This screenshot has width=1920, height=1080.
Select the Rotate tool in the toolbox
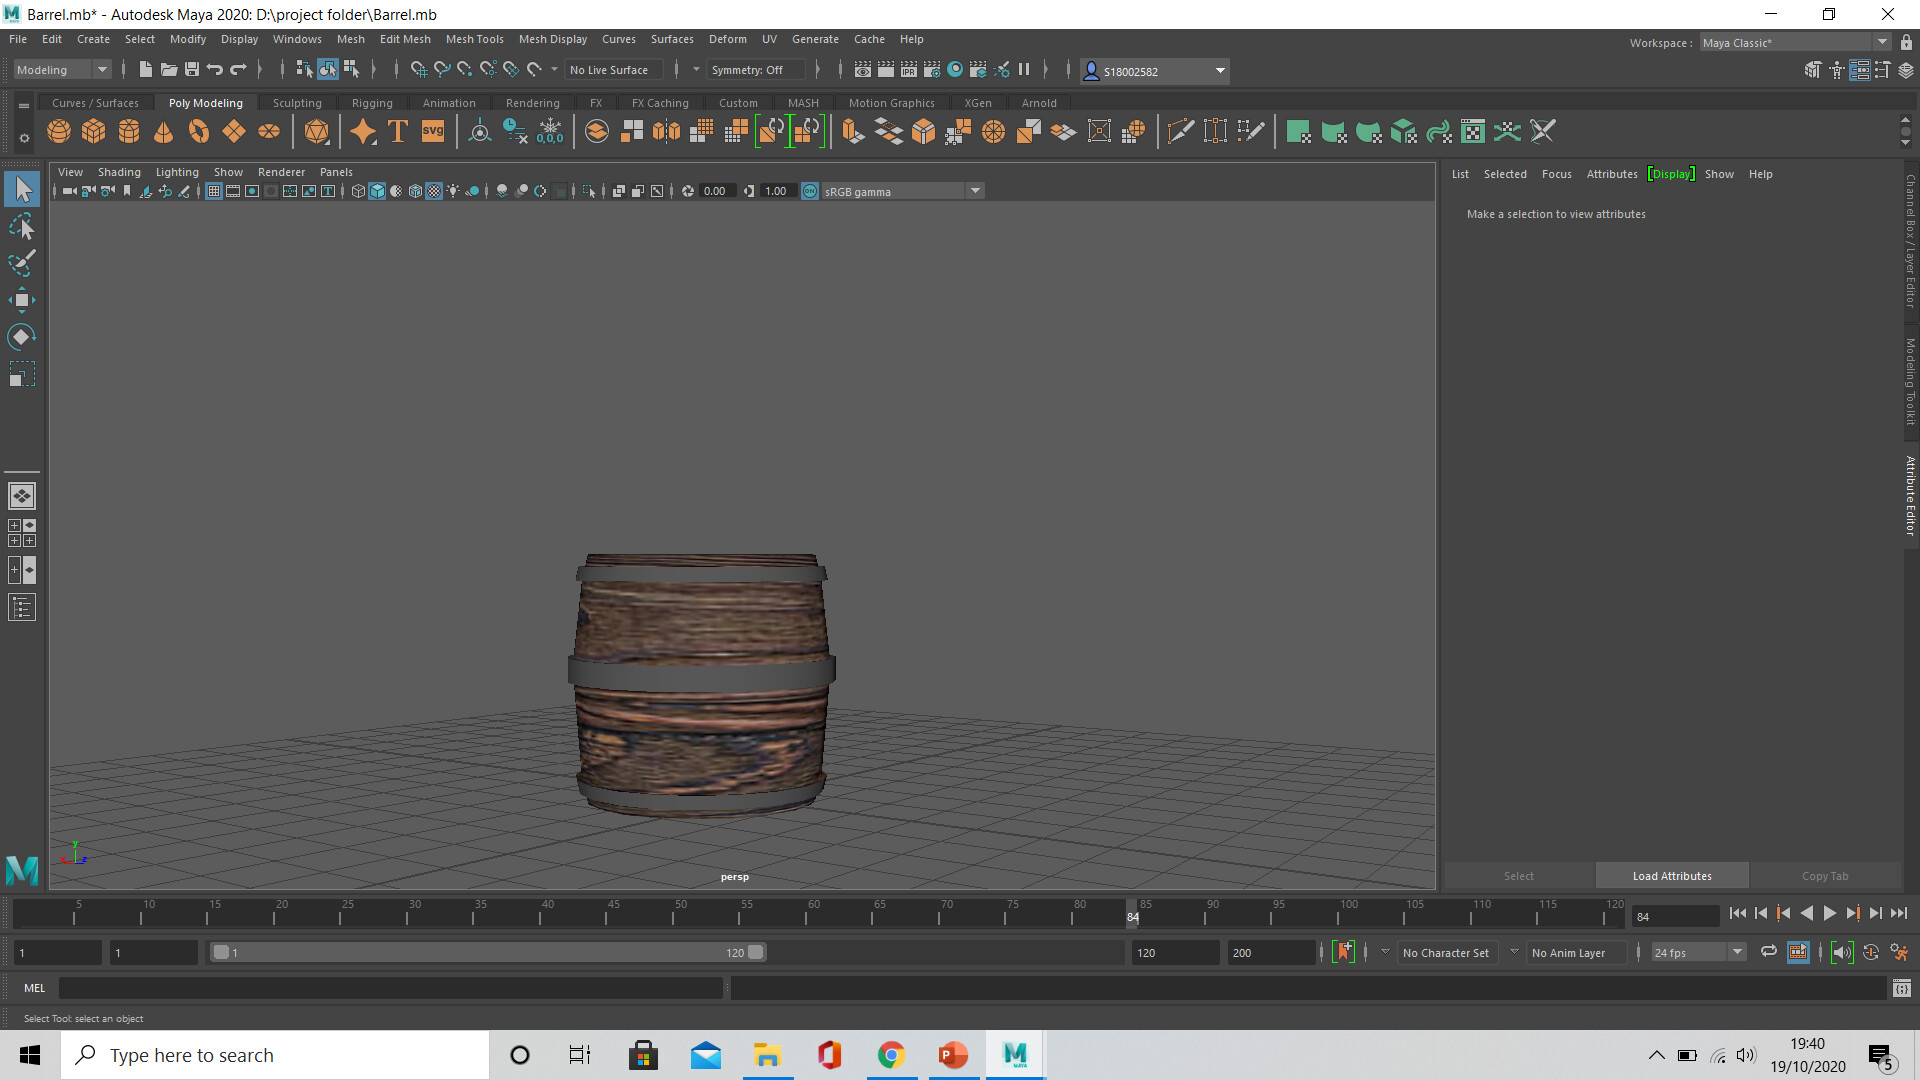tap(22, 337)
